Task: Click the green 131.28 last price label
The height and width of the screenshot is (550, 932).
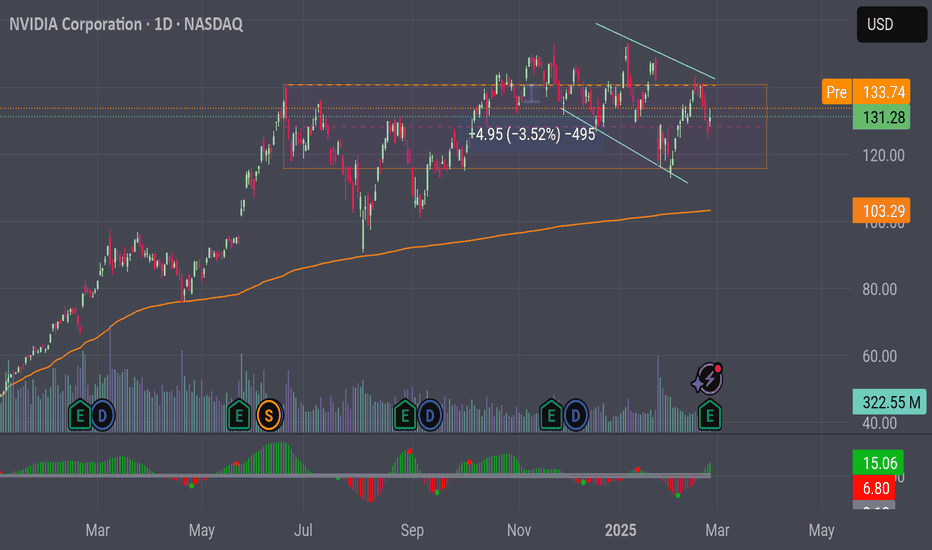Action: (x=881, y=117)
